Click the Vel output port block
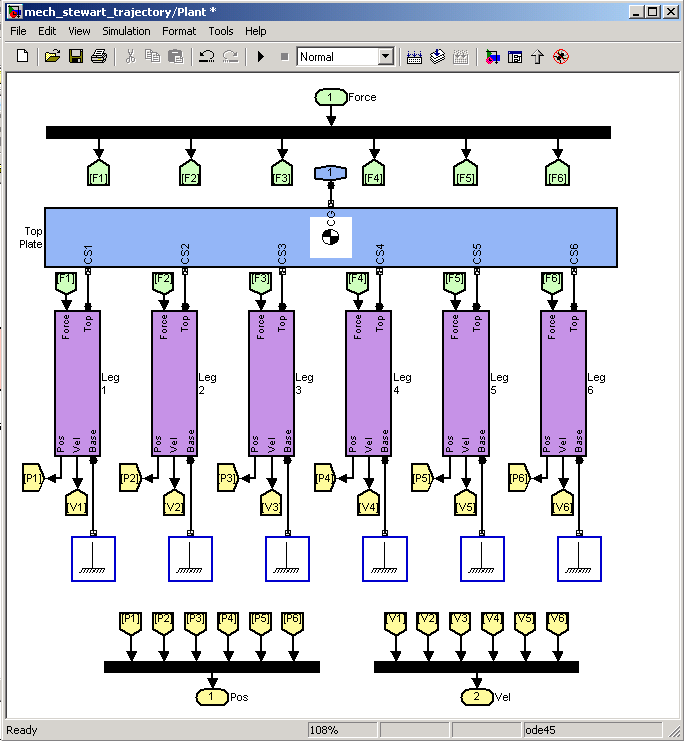 coord(477,696)
